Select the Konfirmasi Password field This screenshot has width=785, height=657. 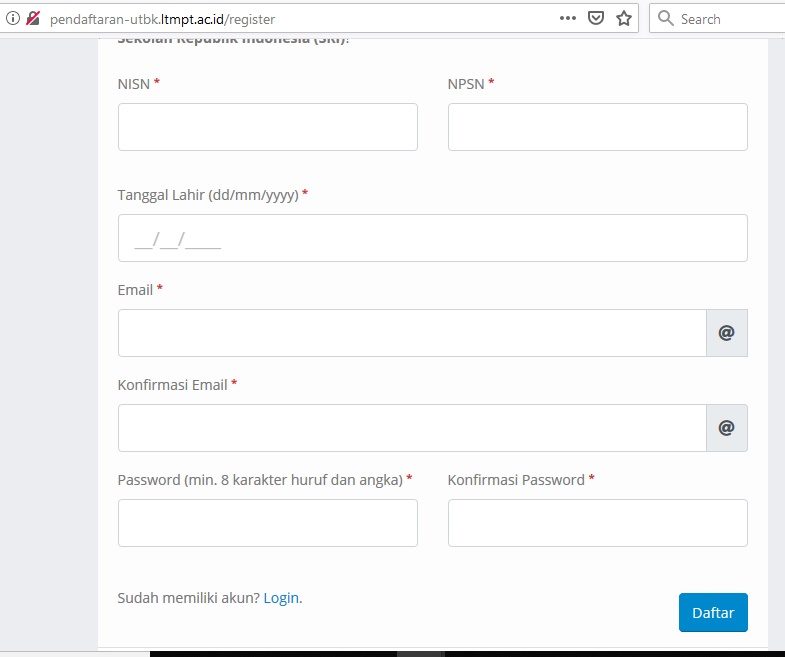[597, 523]
